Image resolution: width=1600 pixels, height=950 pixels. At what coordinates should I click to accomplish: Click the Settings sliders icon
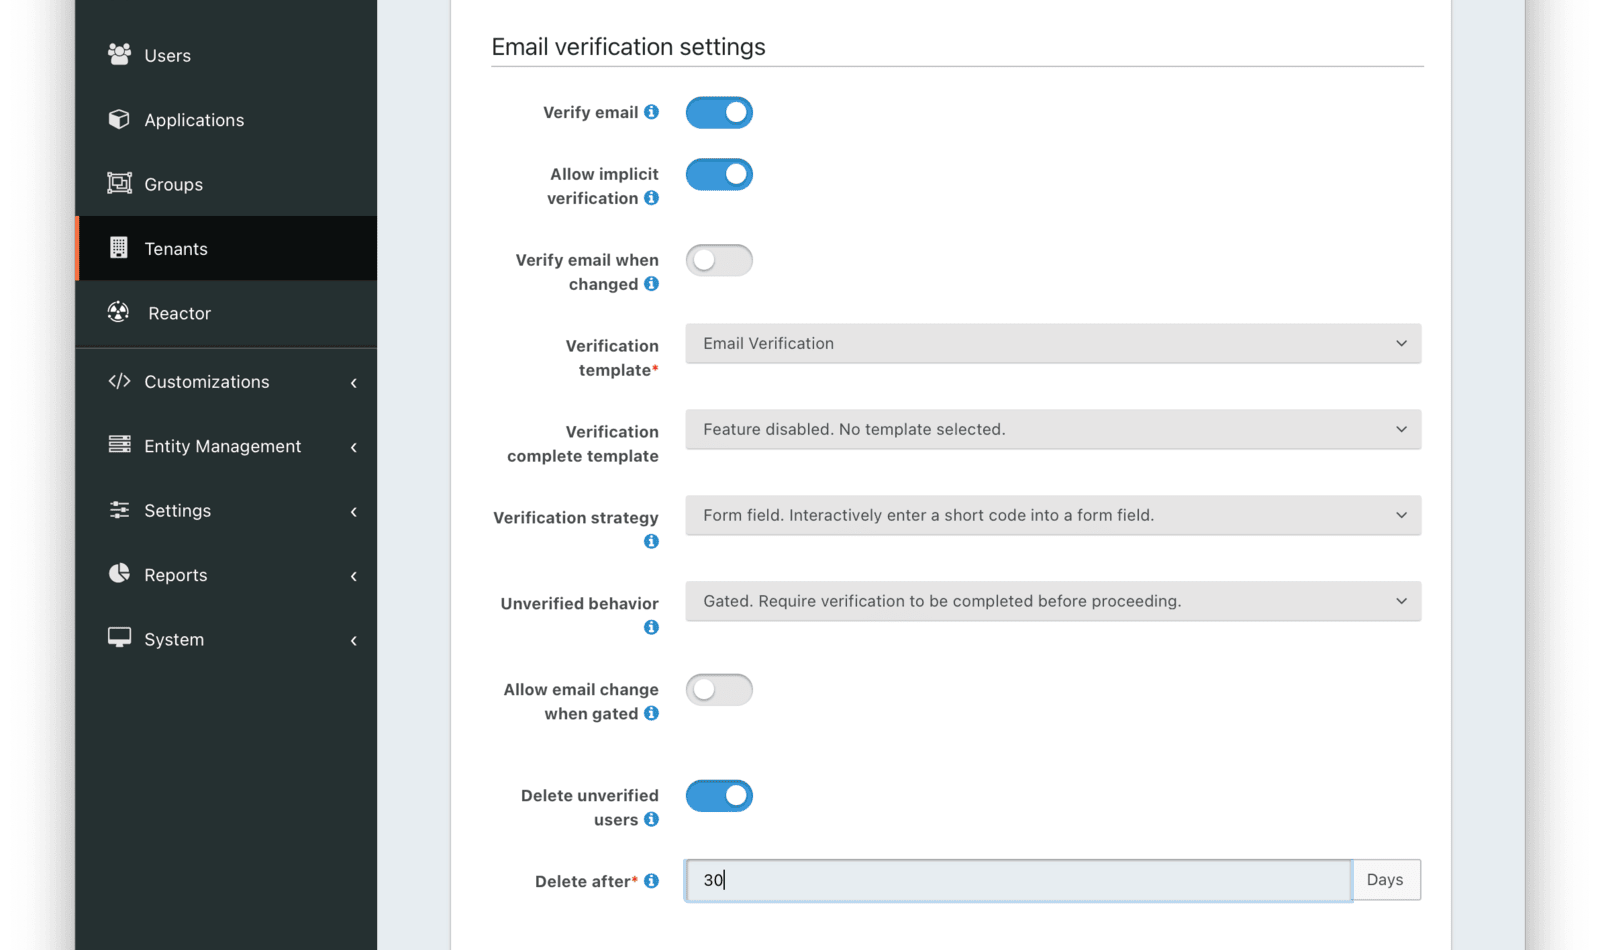119,510
